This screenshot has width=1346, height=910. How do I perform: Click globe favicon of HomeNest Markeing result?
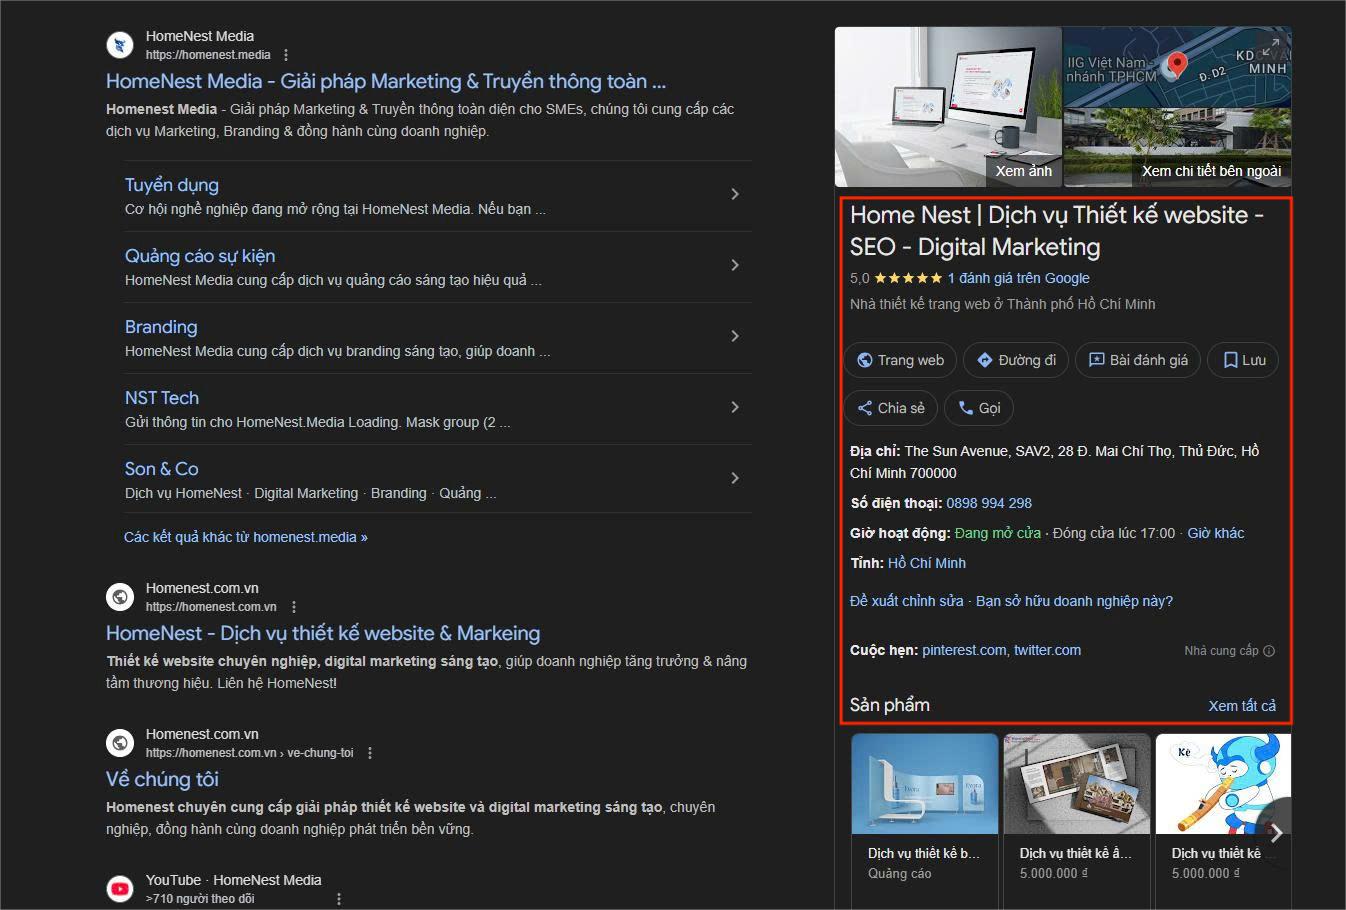[120, 597]
